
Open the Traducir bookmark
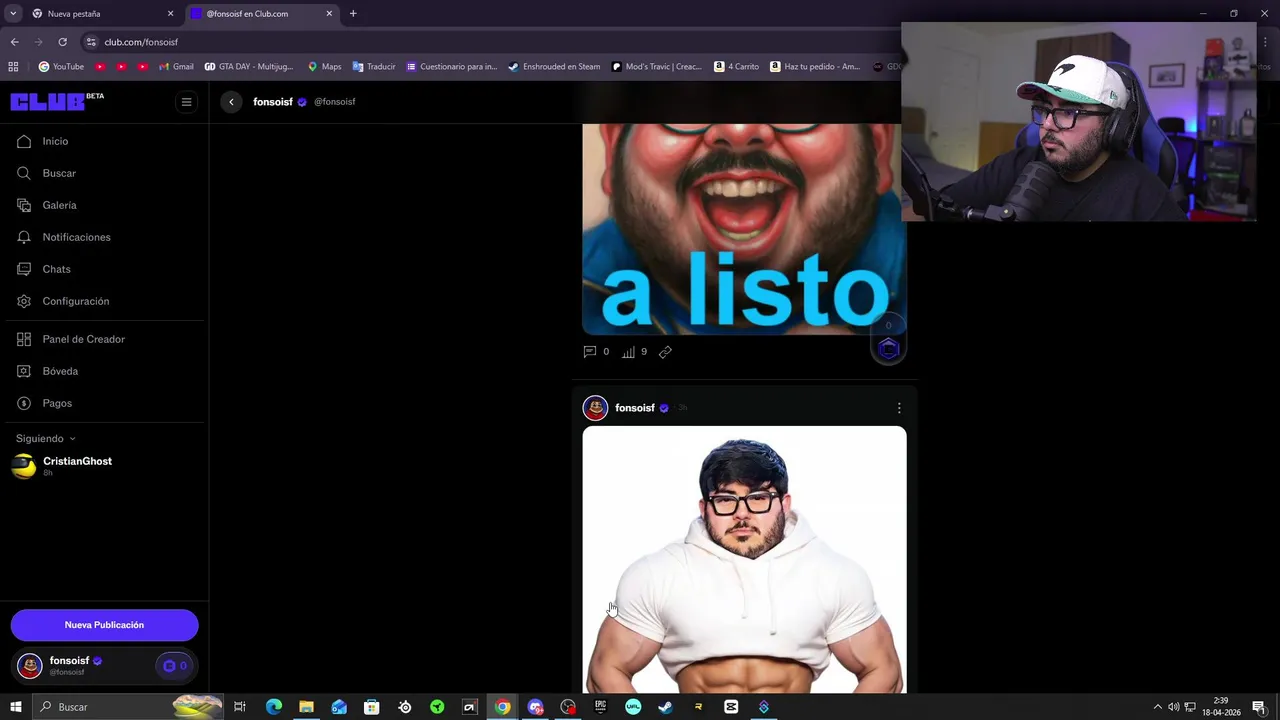click(374, 67)
